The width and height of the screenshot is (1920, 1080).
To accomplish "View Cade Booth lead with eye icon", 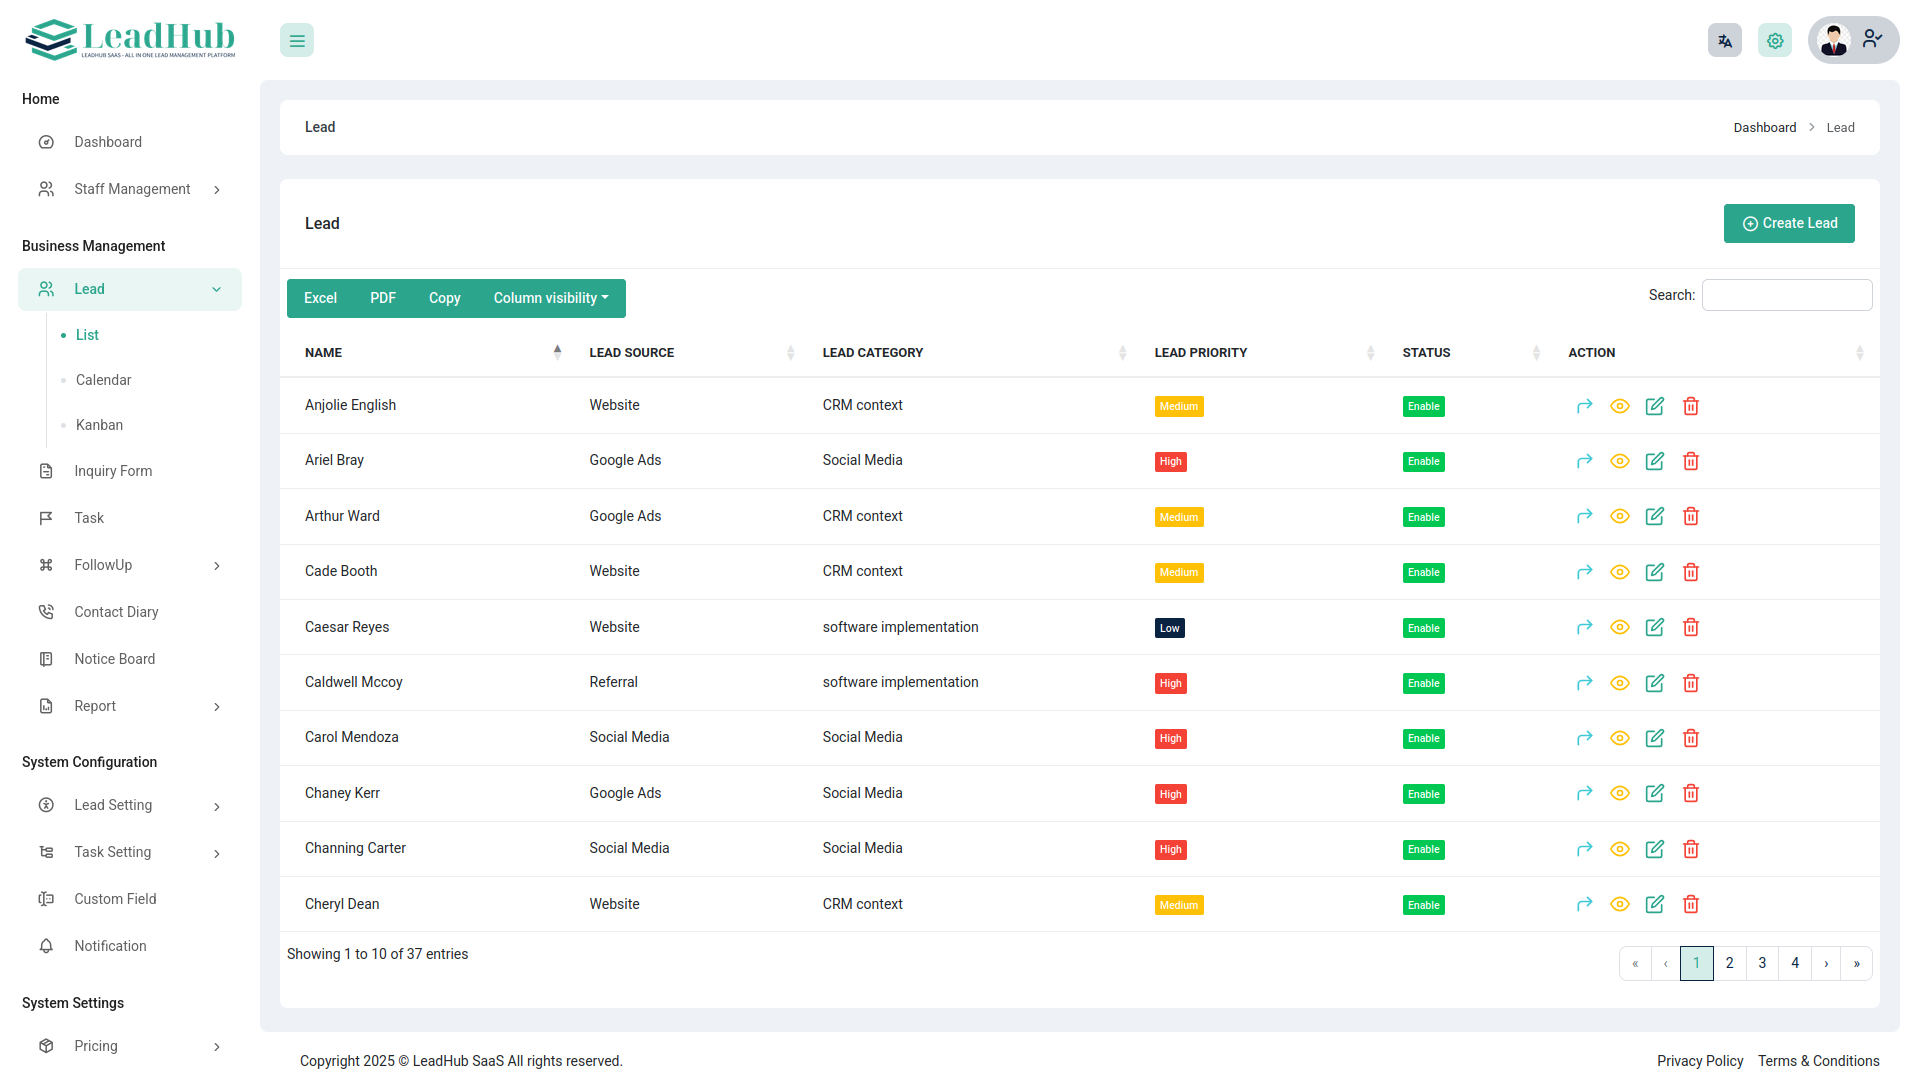I will 1620,572.
